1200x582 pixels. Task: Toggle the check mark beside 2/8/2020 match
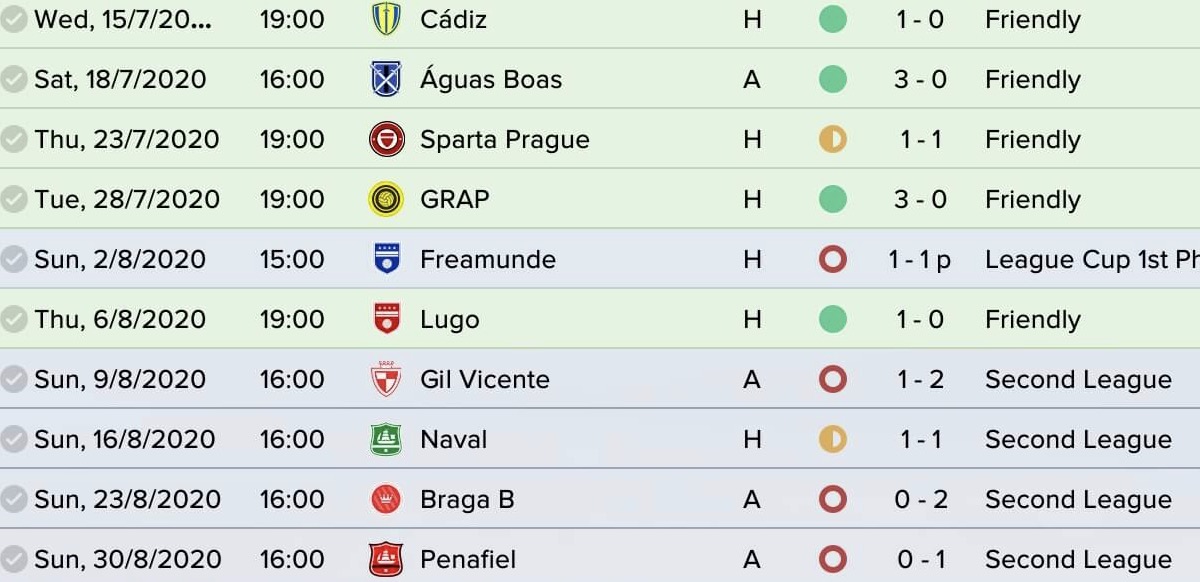(x=14, y=260)
